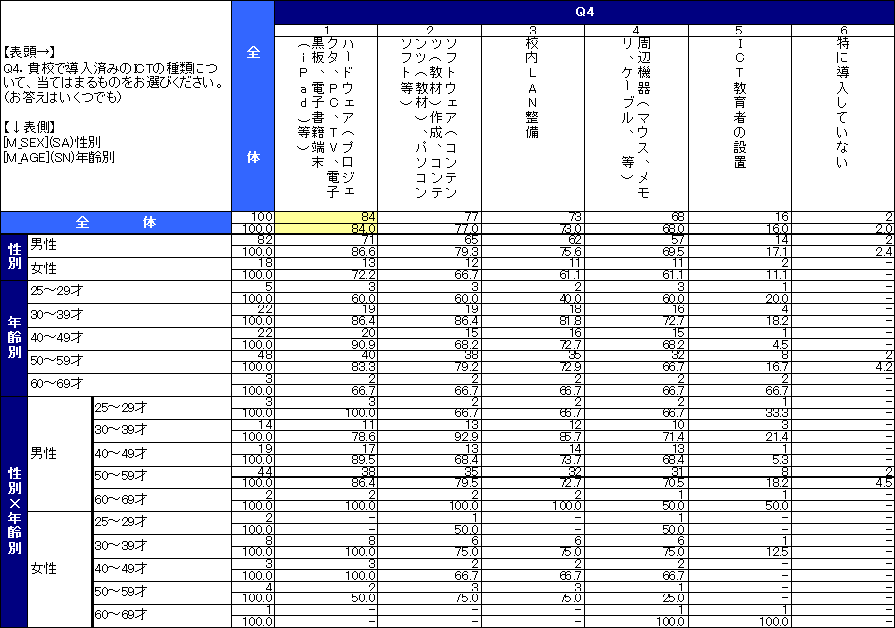This screenshot has width=895, height=628.
Task: Select the [M_AGE](SN)年齢別 side label text
Action: pyautogui.click(x=58, y=156)
